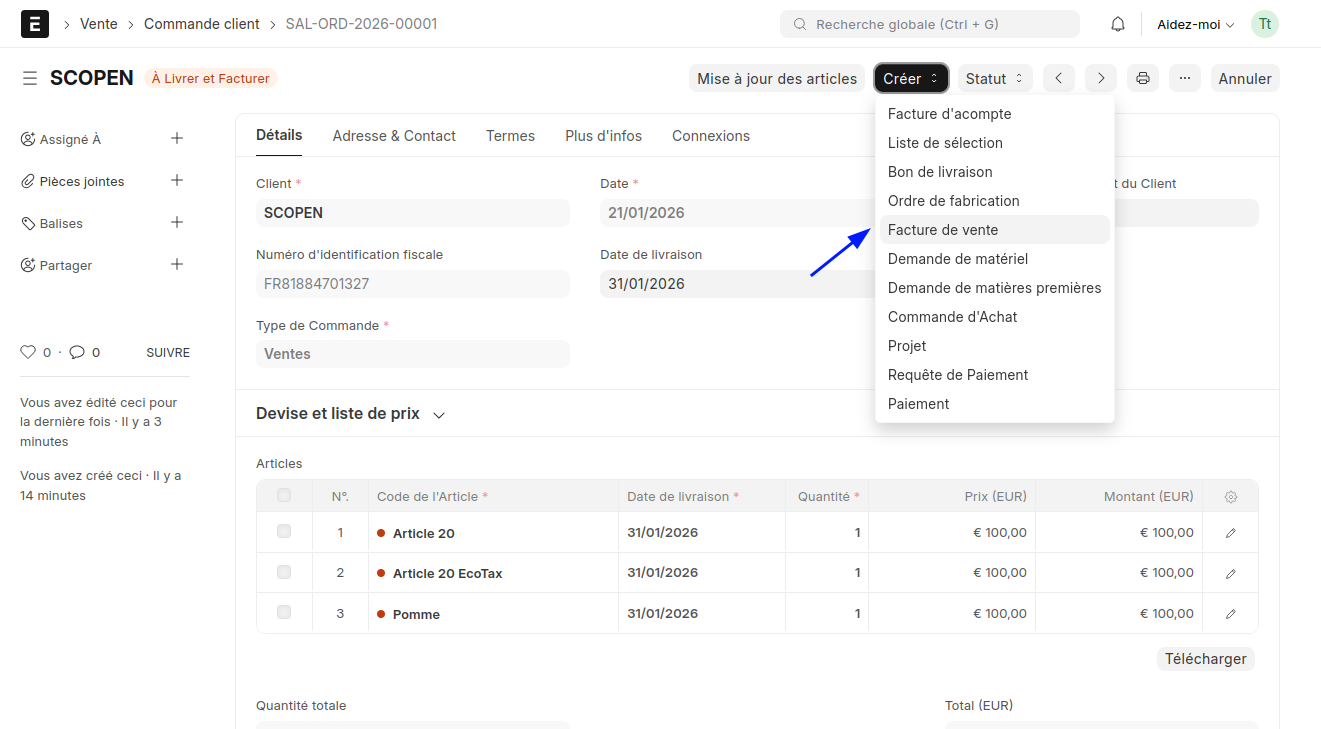Choose Requête de Paiement from menu
Screen dimensions: 1321x729
[x=995, y=375]
